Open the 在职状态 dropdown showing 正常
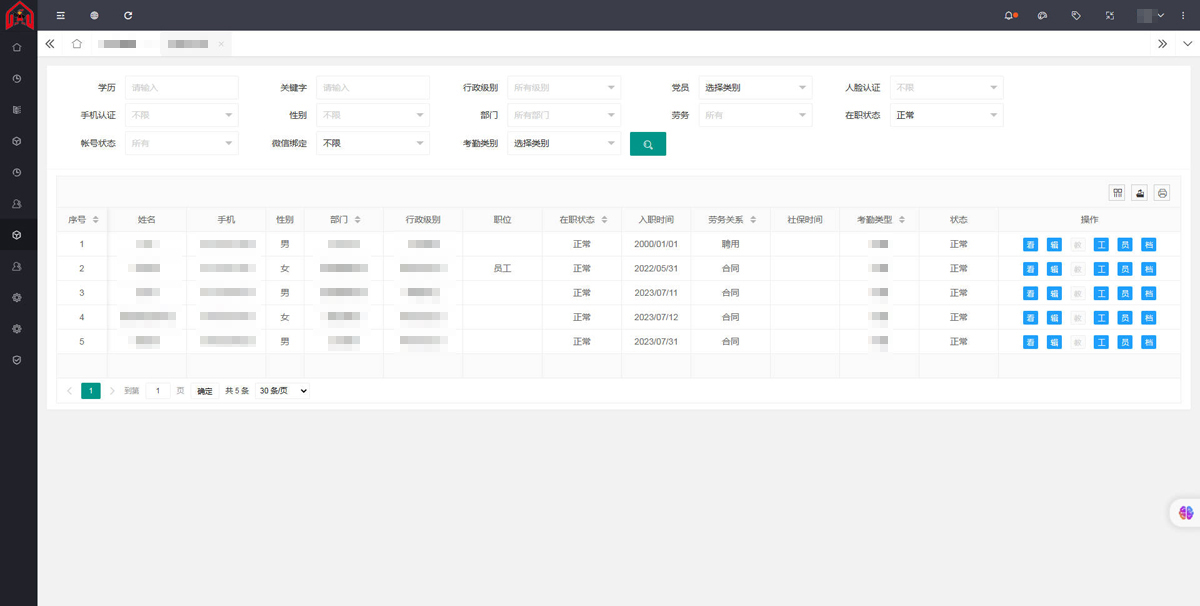This screenshot has height=606, width=1200. pyautogui.click(x=945, y=115)
